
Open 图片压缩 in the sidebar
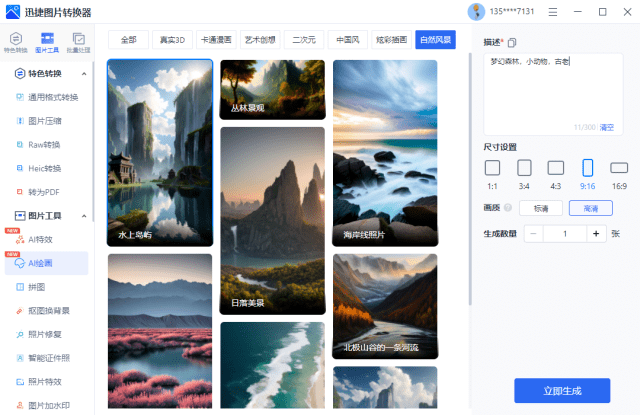coord(45,120)
